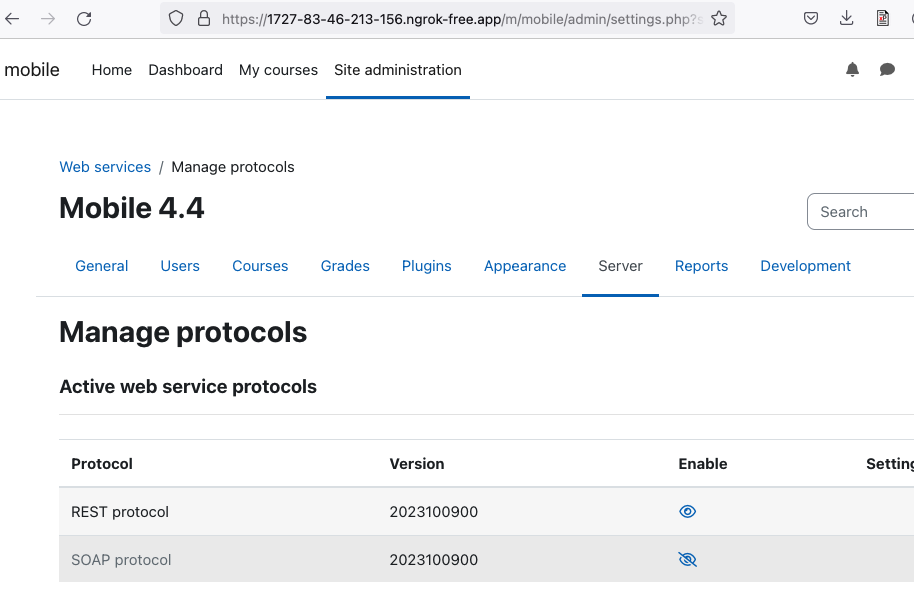This screenshot has width=914, height=602.
Task: Click the mobile site name link
Action: (x=31, y=70)
